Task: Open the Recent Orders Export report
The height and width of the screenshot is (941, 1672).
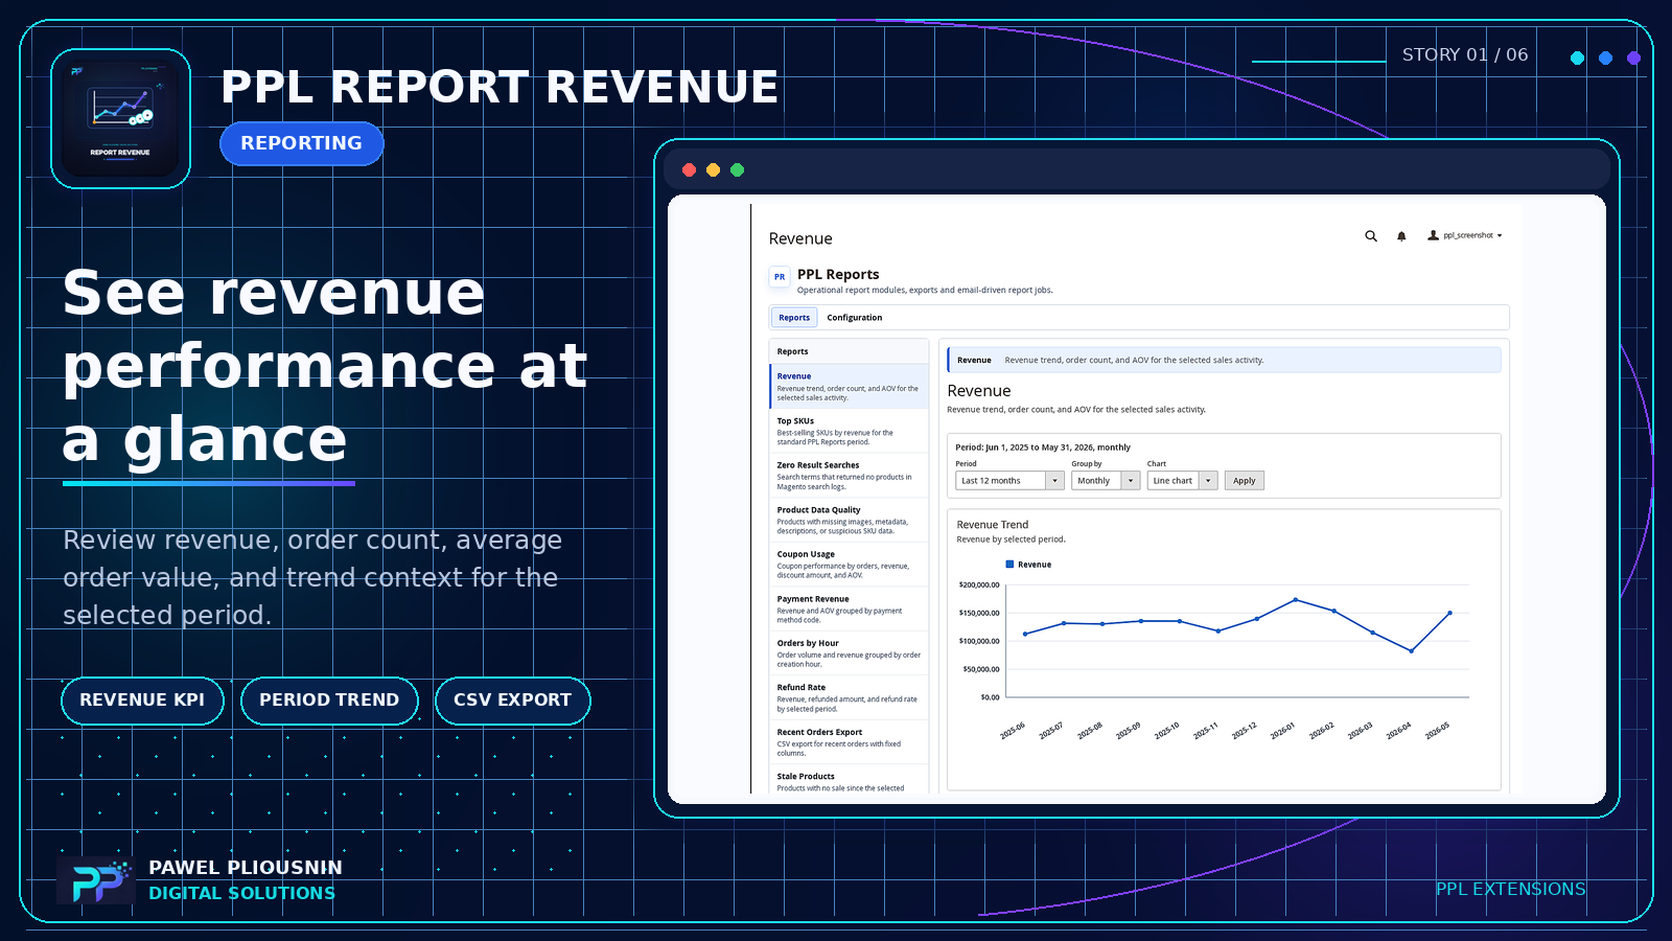Action: tap(849, 742)
